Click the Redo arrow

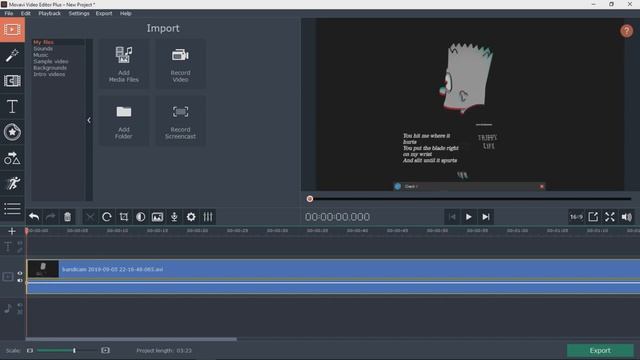(51, 217)
